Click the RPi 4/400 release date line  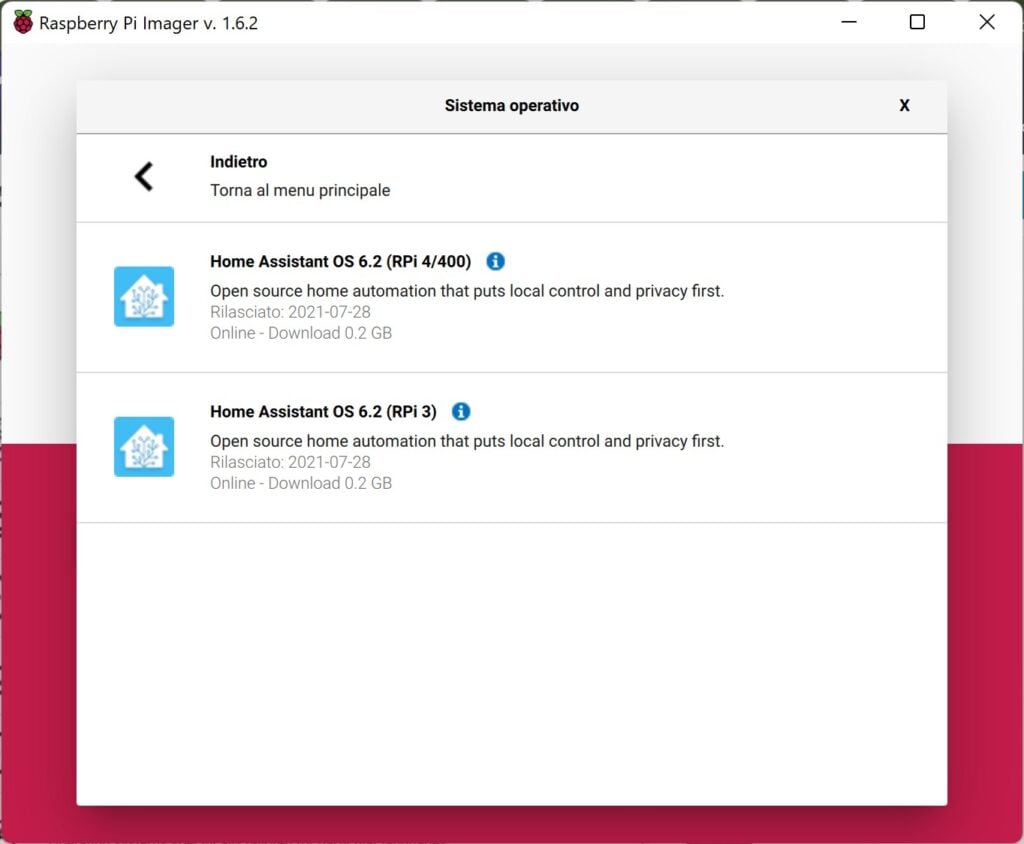coord(290,312)
